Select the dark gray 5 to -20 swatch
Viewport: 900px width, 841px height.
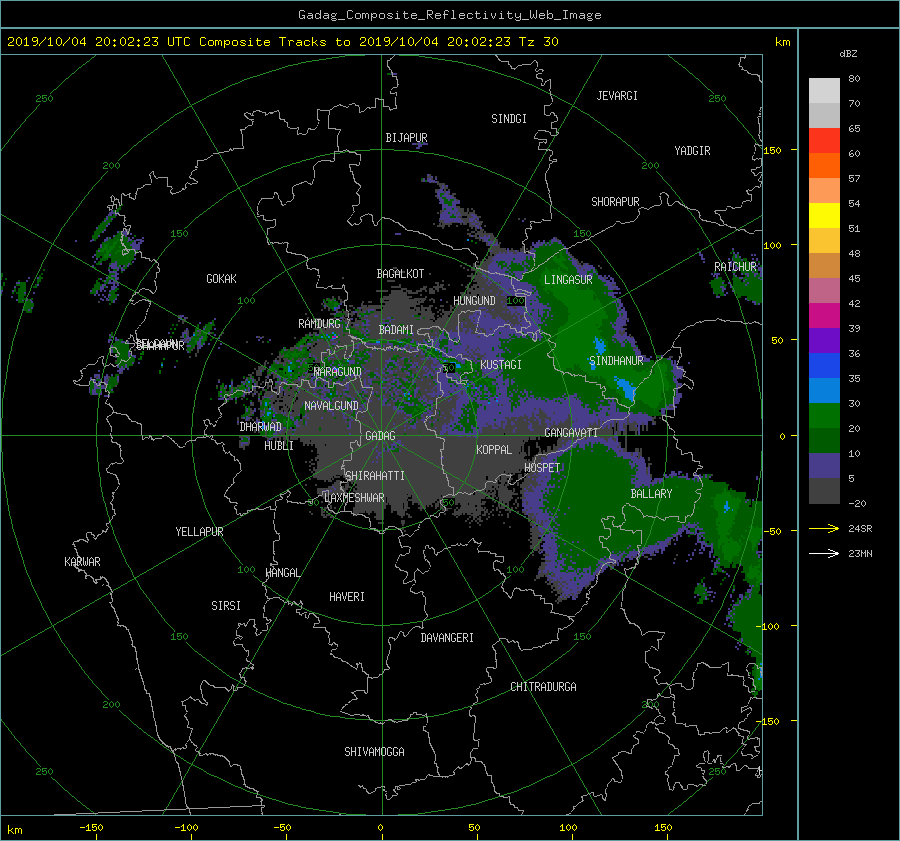[x=824, y=491]
